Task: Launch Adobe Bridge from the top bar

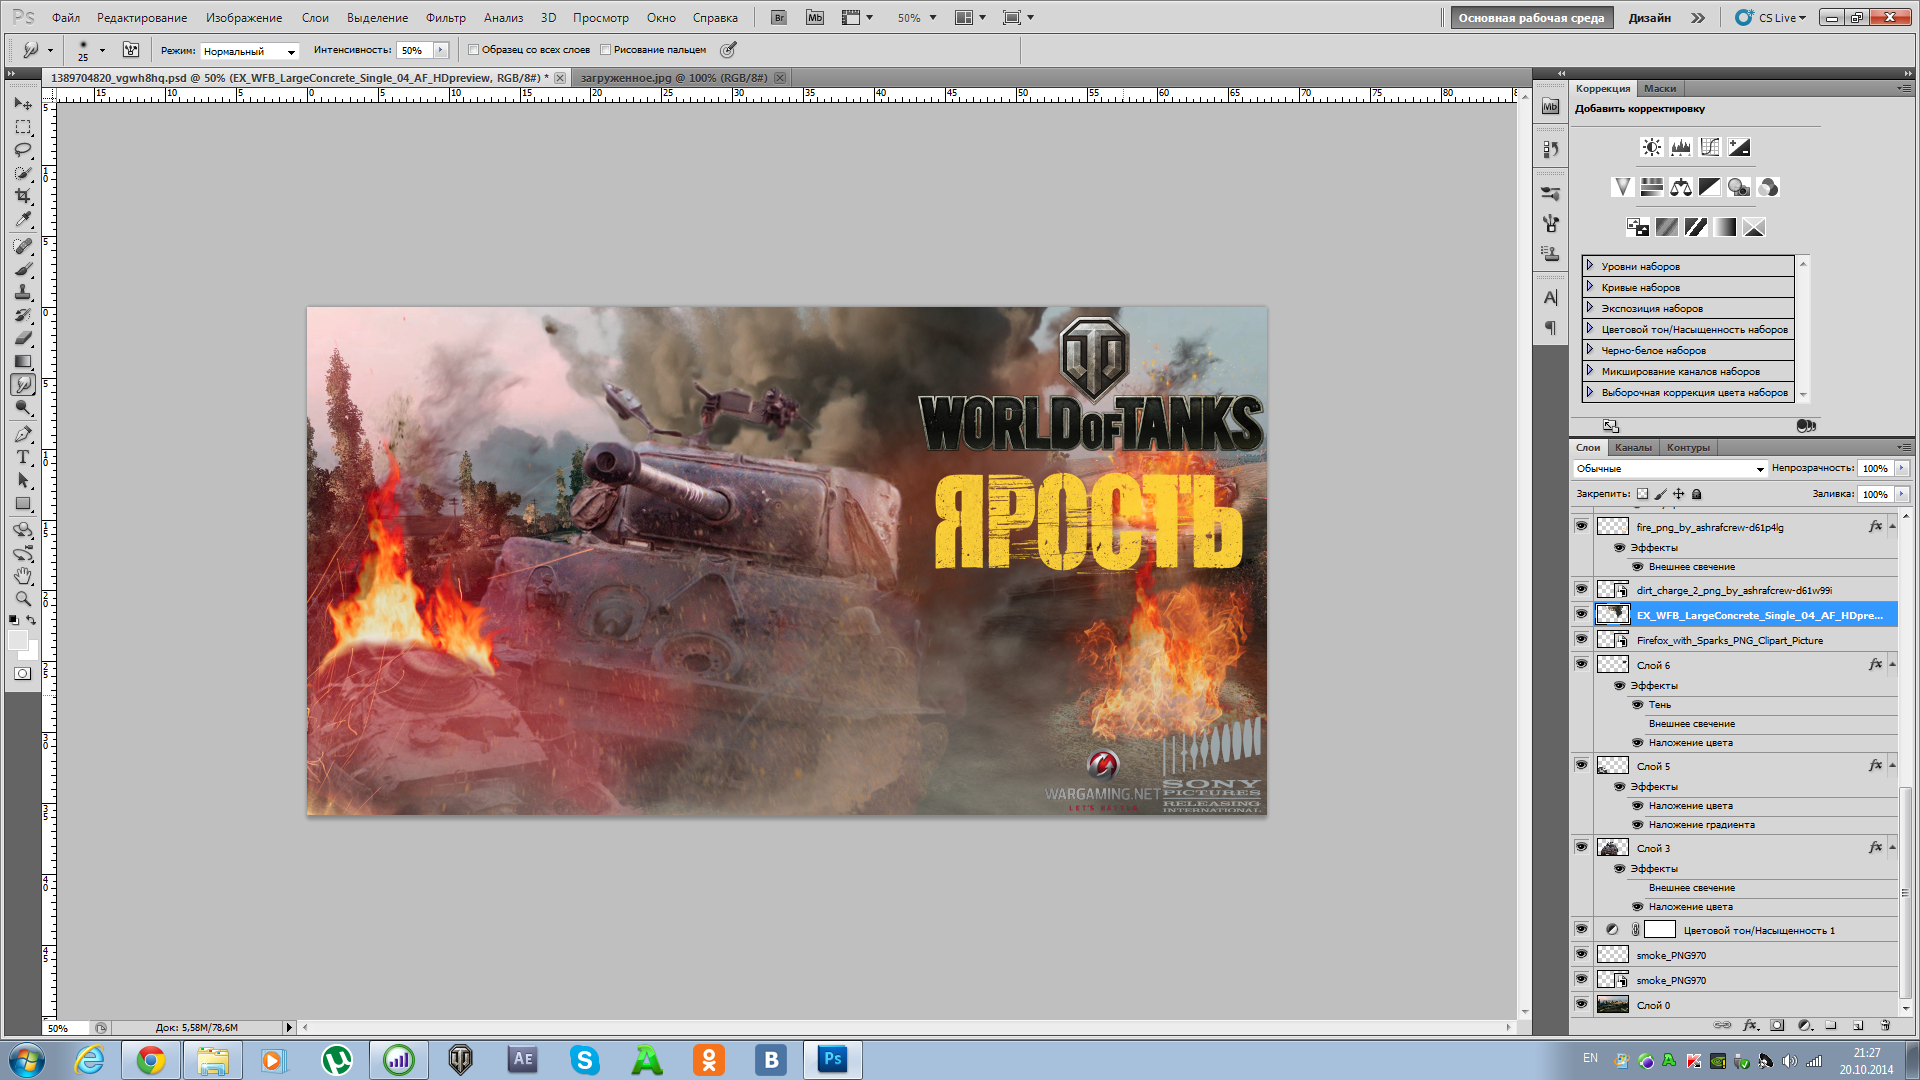Action: [779, 18]
